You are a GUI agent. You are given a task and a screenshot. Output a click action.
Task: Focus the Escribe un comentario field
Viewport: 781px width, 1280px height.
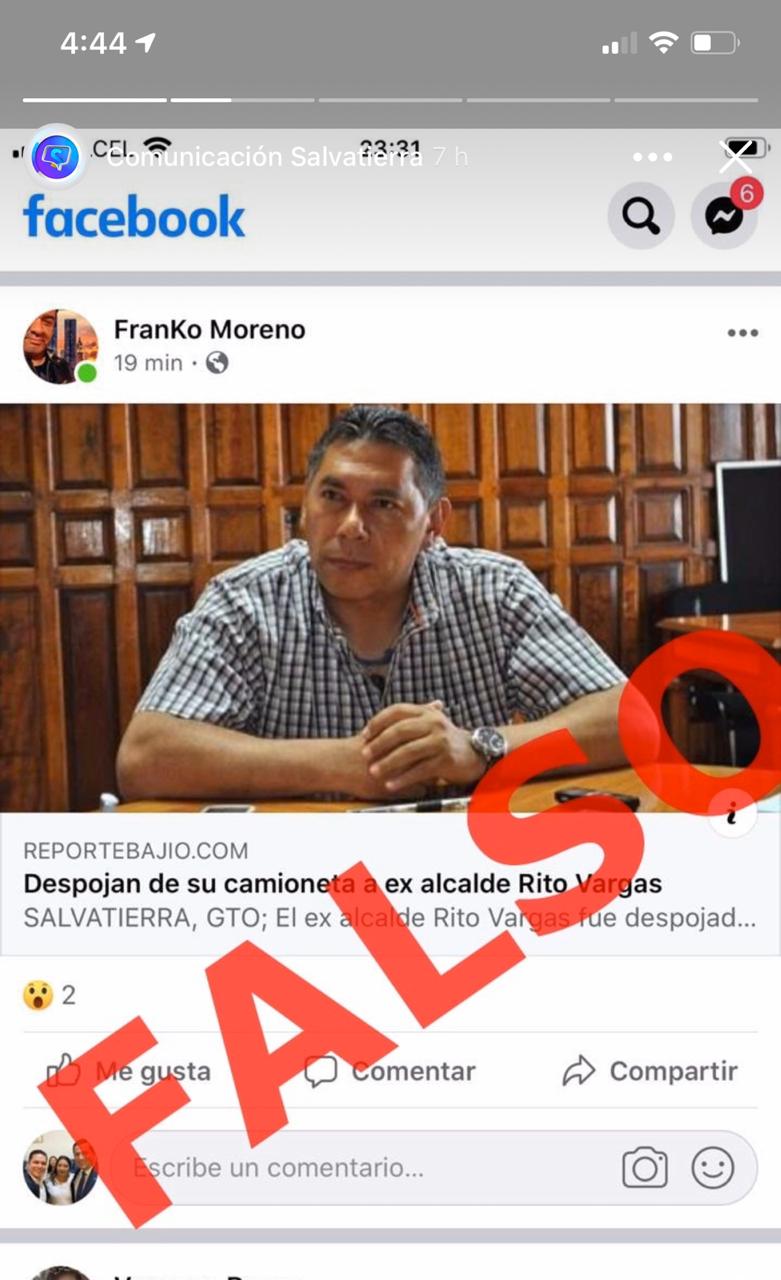pyautogui.click(x=371, y=1167)
